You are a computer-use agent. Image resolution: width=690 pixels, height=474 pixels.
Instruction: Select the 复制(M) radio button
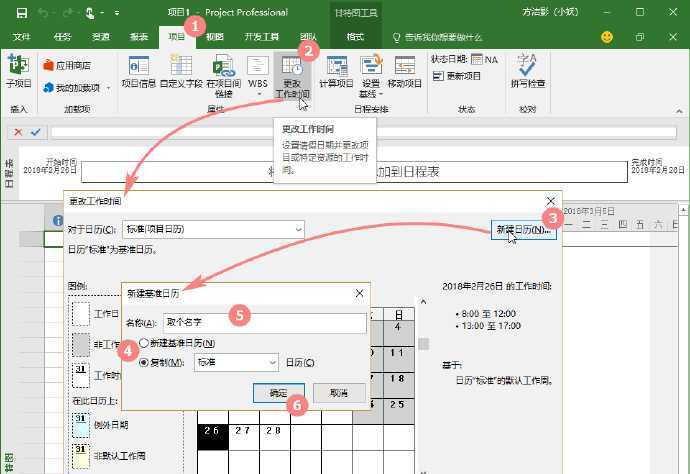(x=143, y=363)
